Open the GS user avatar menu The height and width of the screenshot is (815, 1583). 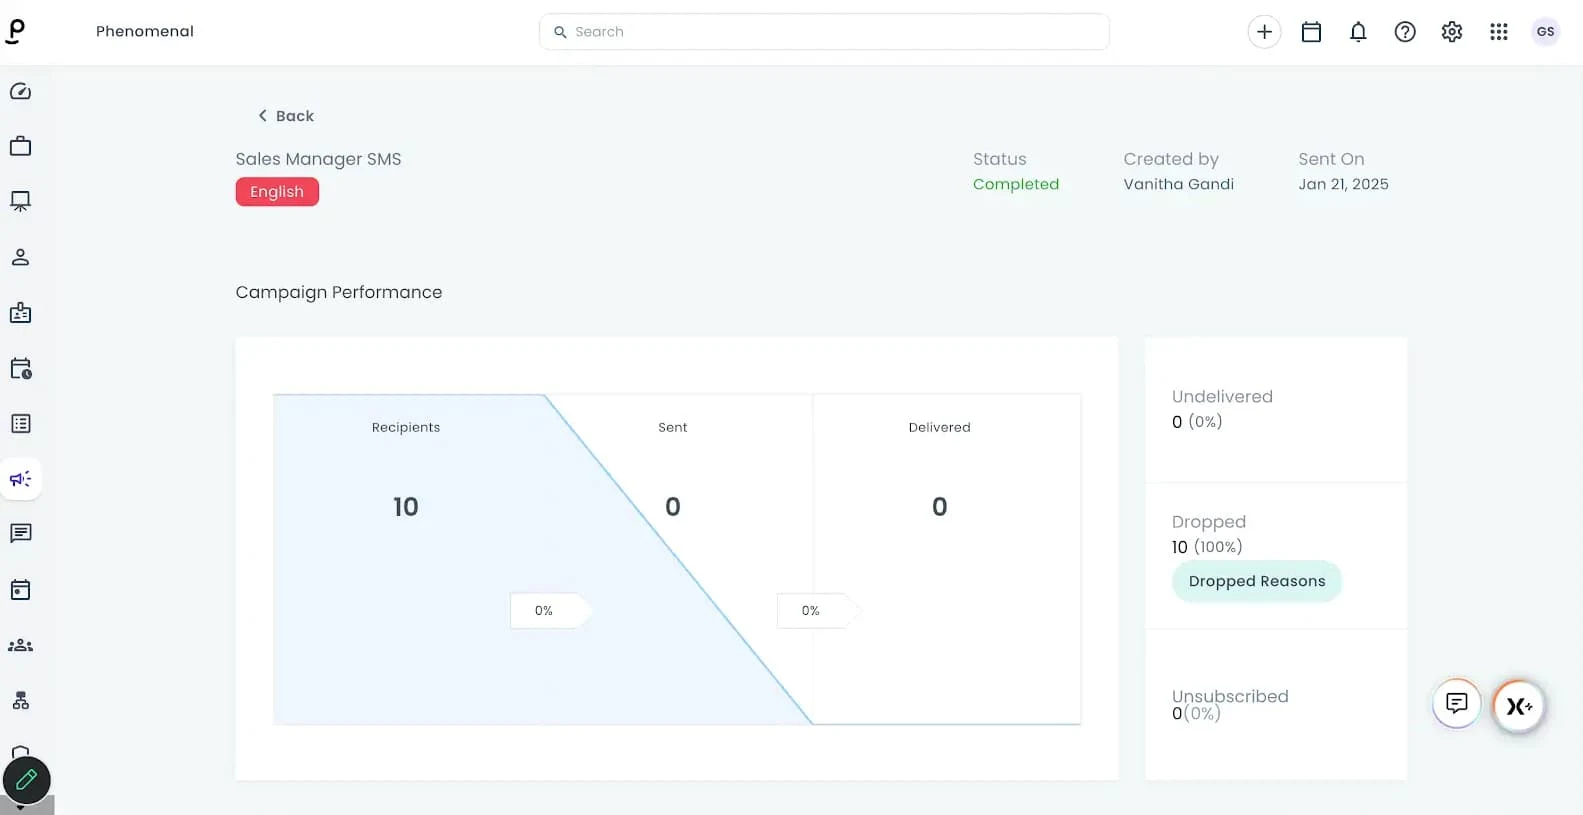coord(1545,32)
